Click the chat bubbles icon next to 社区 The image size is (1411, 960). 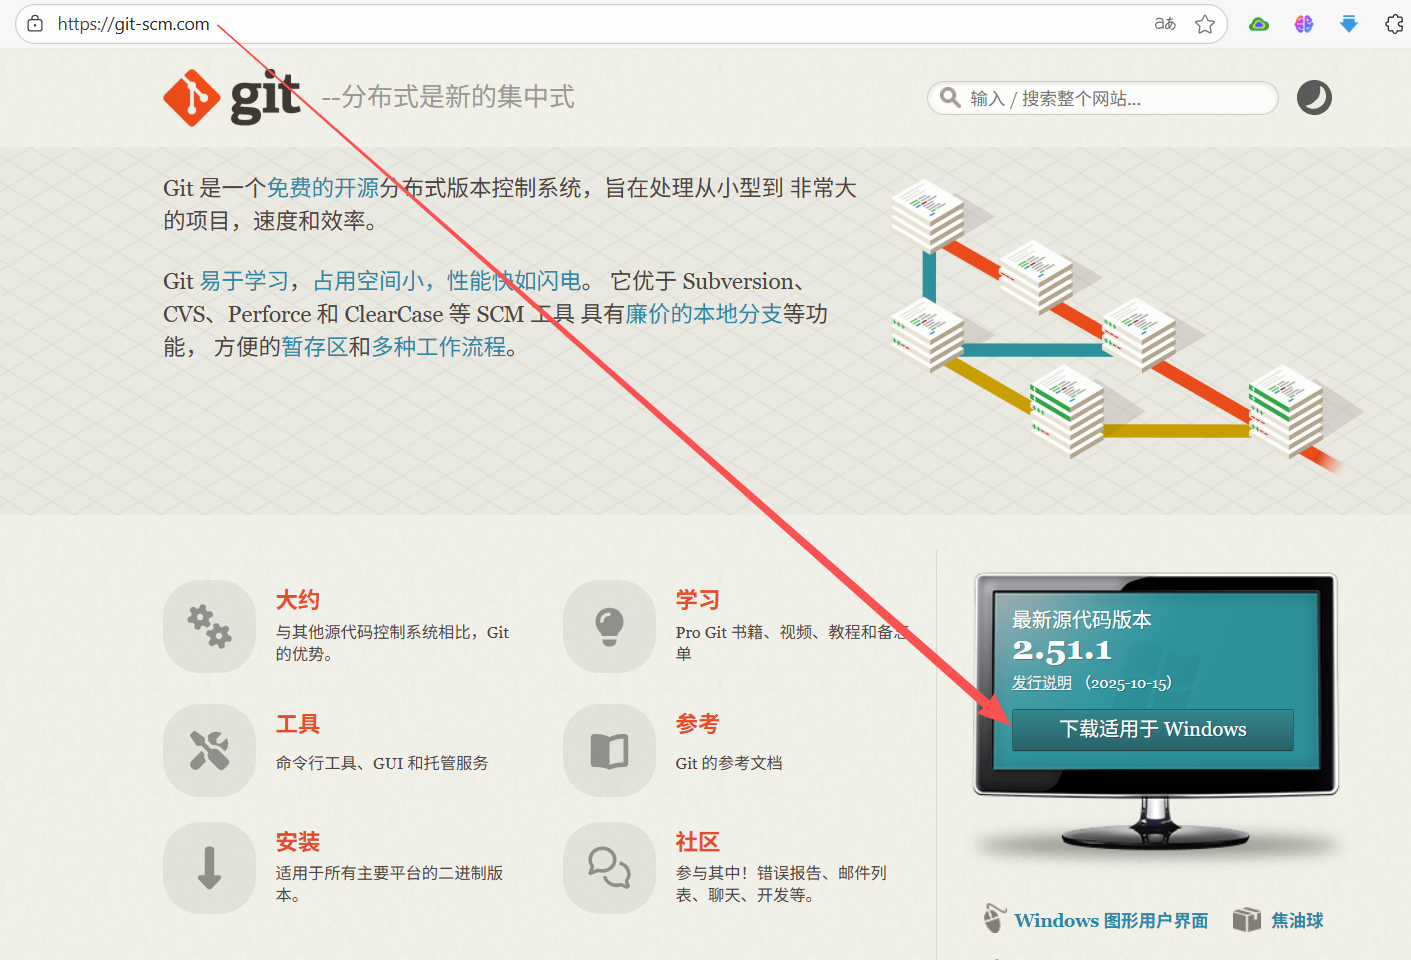coord(609,868)
